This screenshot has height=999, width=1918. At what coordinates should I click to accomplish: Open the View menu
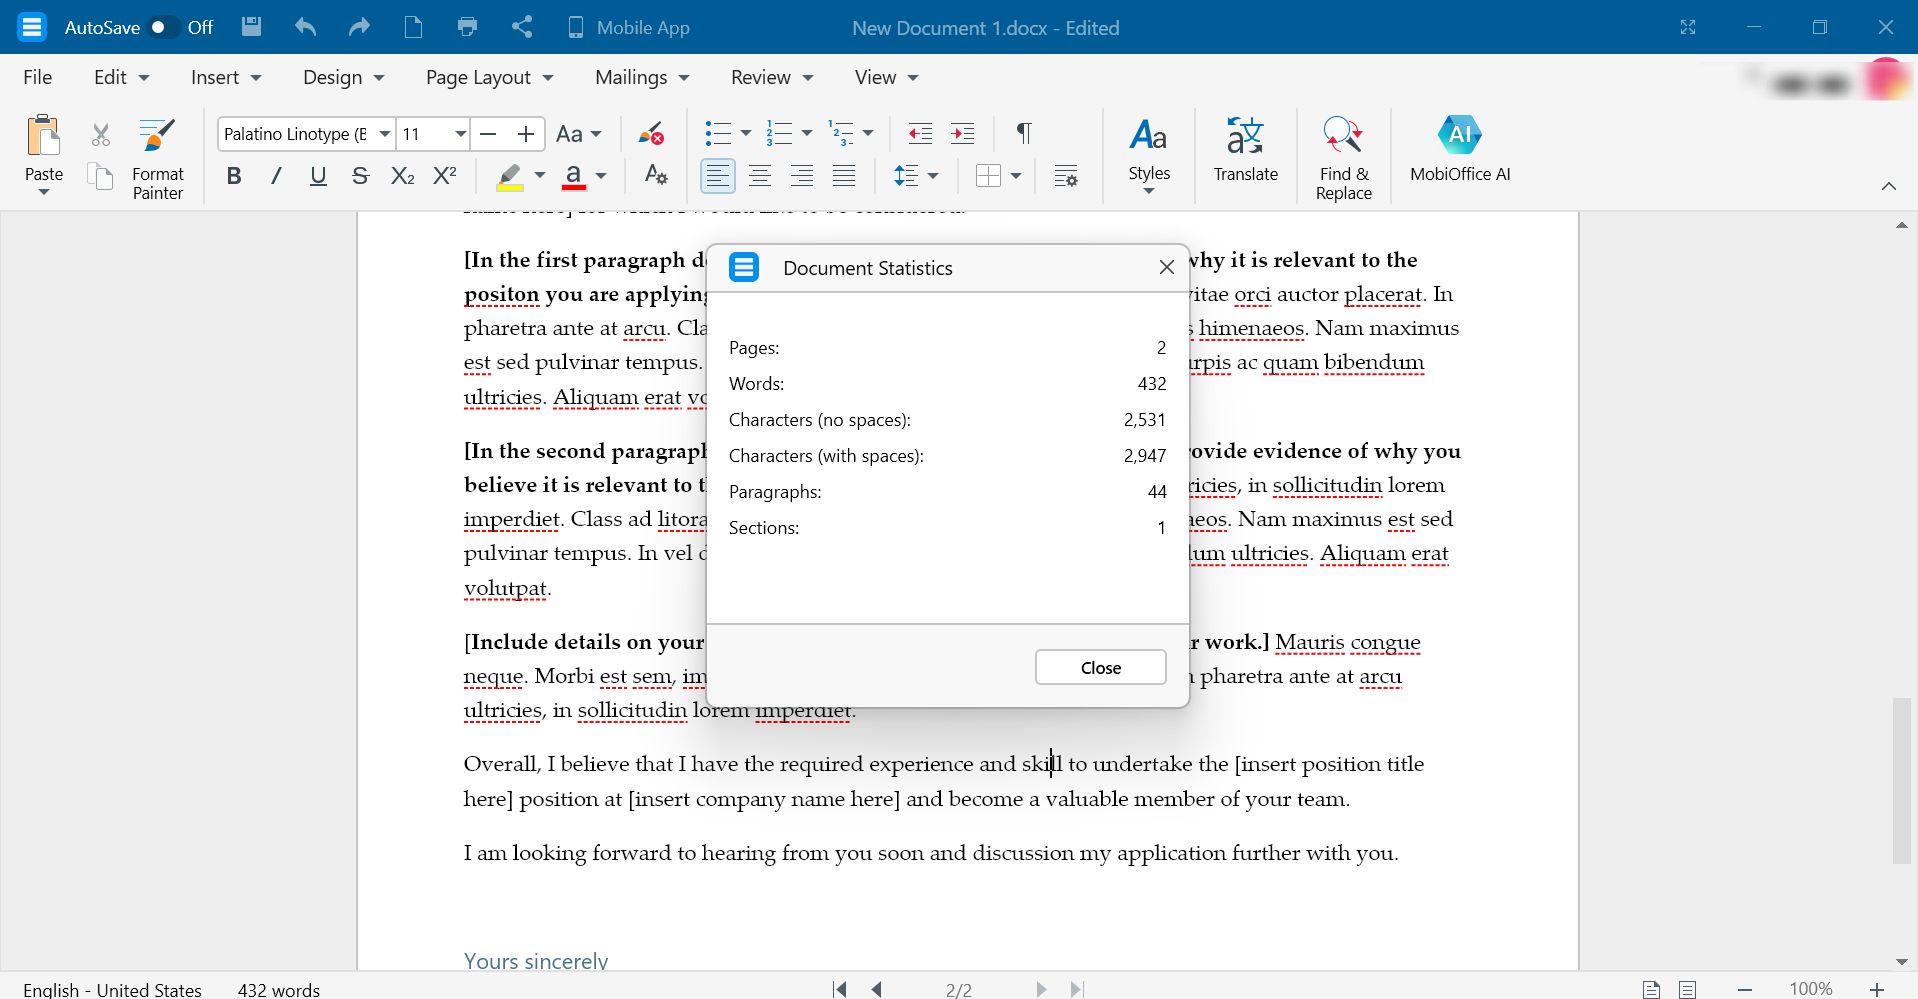click(886, 77)
